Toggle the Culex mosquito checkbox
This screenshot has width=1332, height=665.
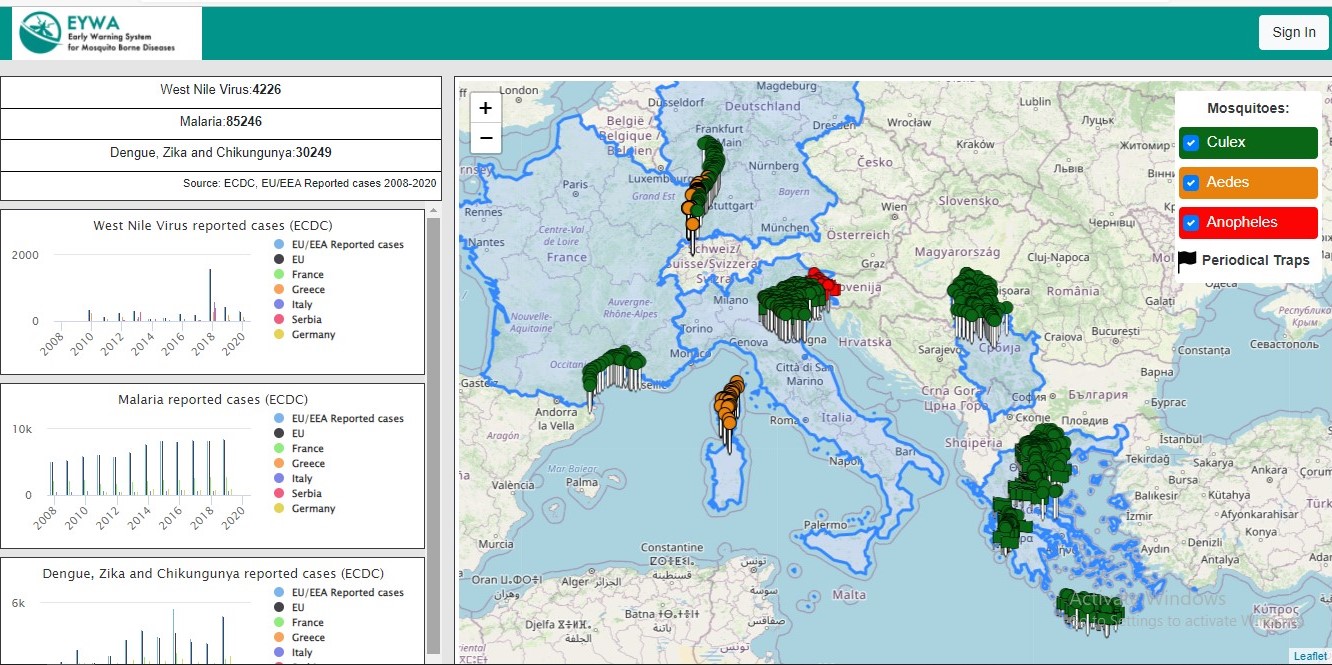1191,143
